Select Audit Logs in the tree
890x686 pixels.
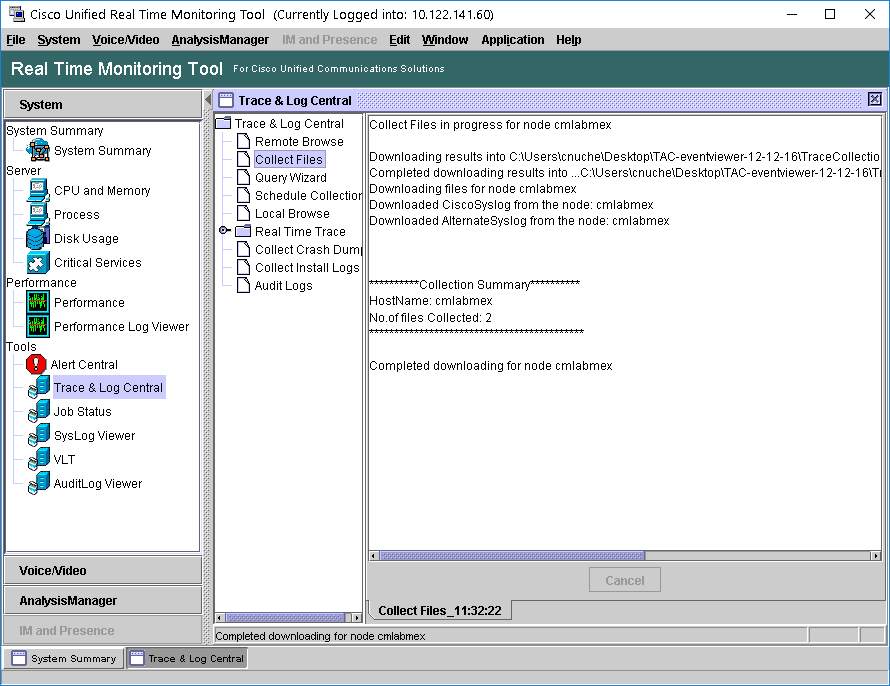click(283, 285)
